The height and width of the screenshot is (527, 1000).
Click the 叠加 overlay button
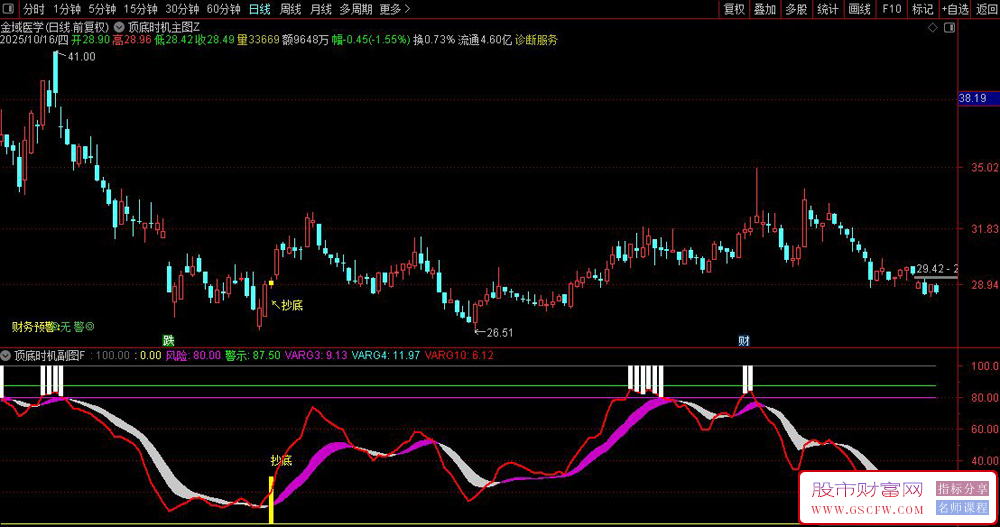tap(765, 9)
